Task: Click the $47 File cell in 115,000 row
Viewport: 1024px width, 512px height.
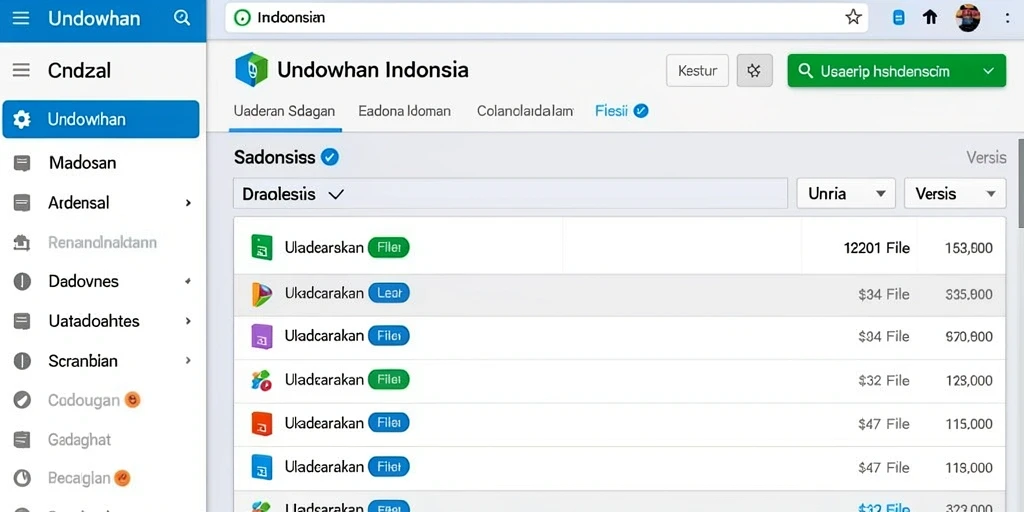Action: [x=884, y=424]
